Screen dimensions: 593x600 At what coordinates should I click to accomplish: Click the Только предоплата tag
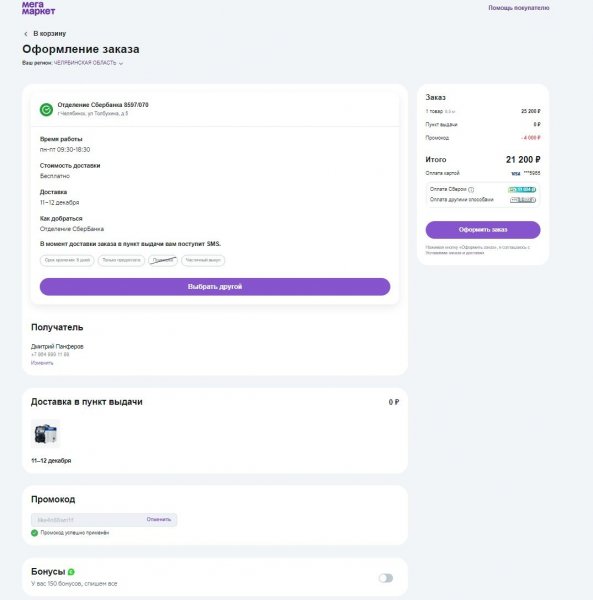[121, 260]
